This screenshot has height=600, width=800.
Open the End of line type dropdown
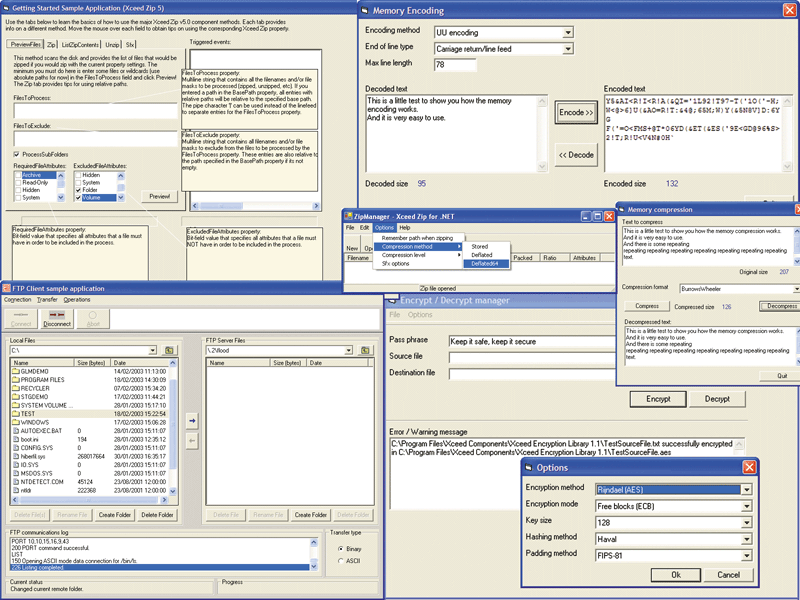click(568, 49)
